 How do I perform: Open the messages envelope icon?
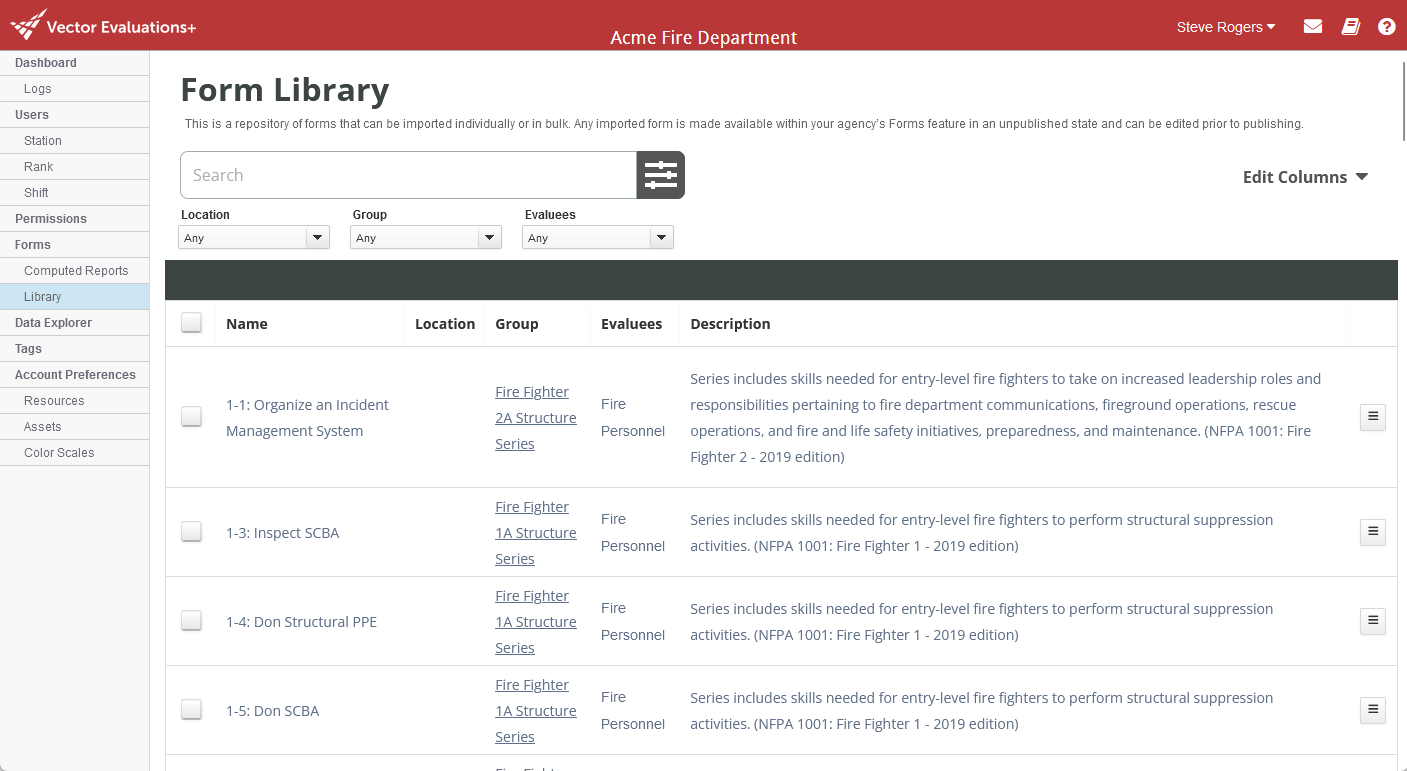pos(1312,26)
